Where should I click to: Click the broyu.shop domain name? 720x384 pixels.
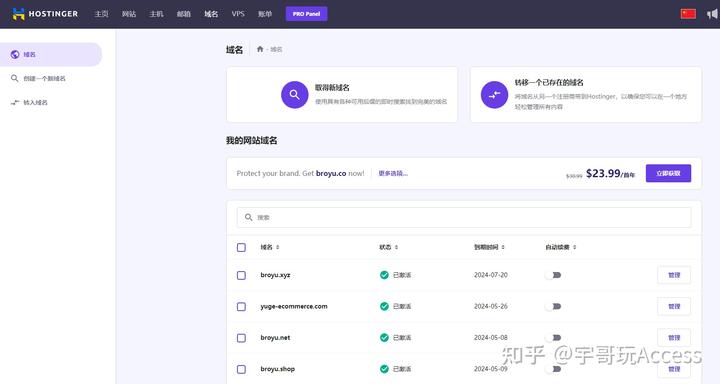click(x=277, y=369)
